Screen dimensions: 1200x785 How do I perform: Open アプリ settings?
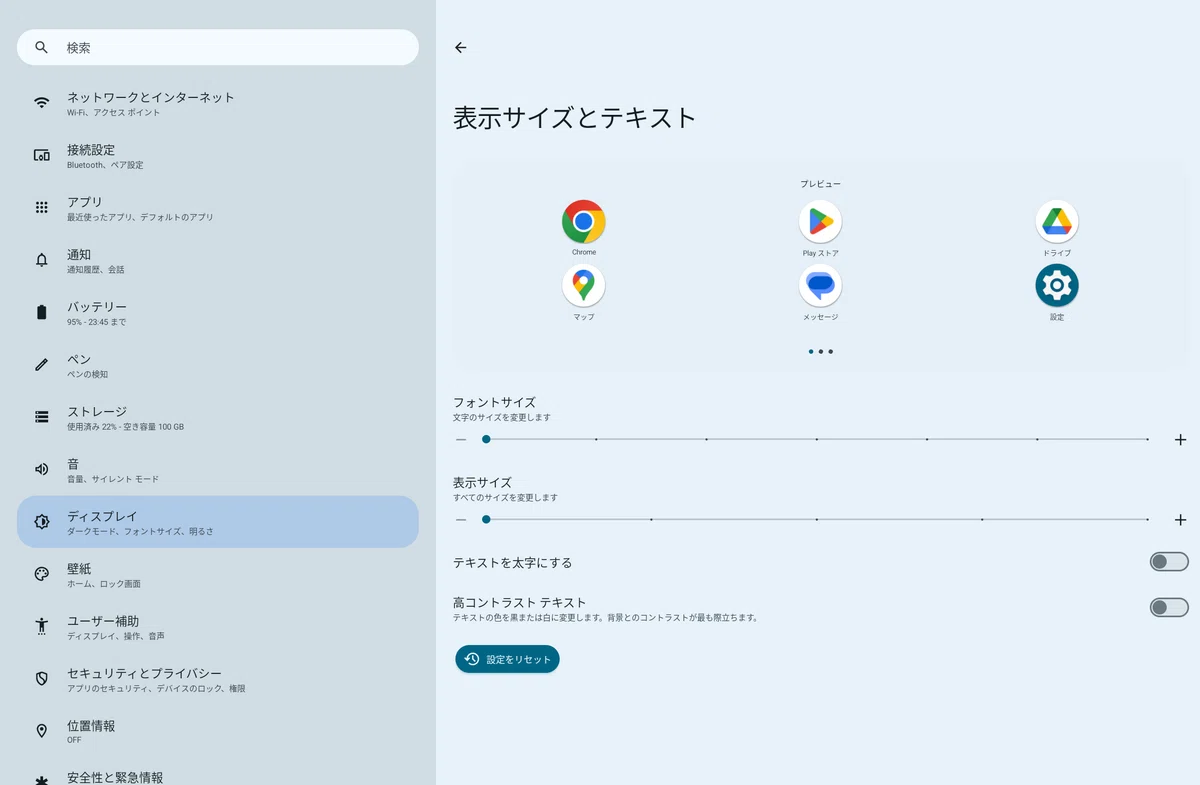point(218,207)
